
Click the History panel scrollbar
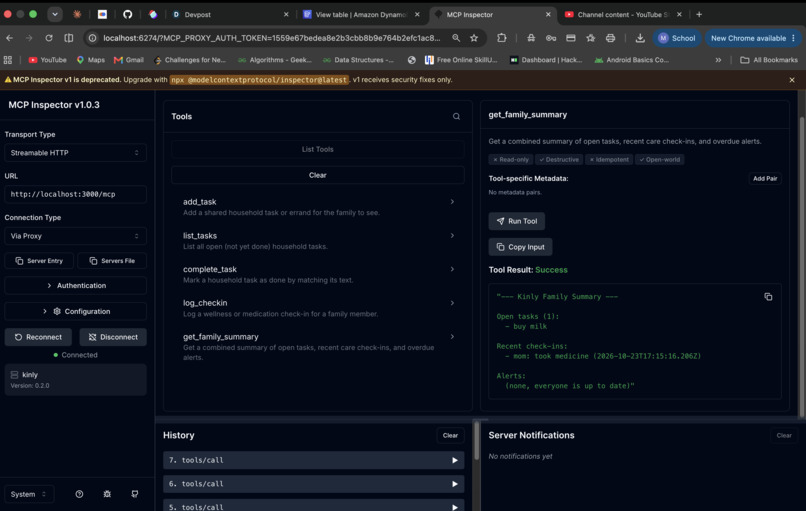[x=477, y=441]
